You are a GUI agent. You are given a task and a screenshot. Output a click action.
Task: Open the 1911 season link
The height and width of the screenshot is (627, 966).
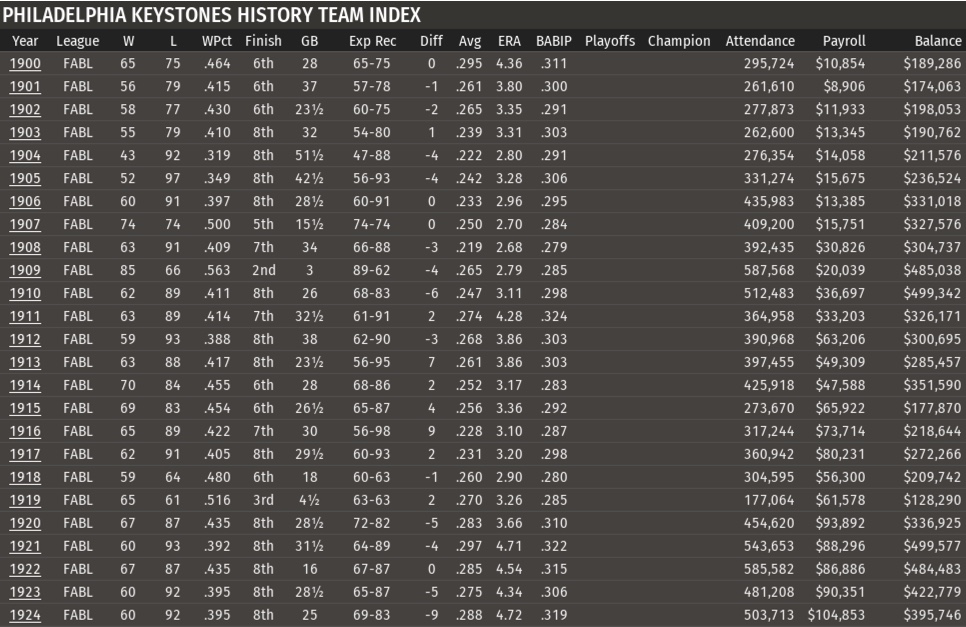[x=25, y=317]
